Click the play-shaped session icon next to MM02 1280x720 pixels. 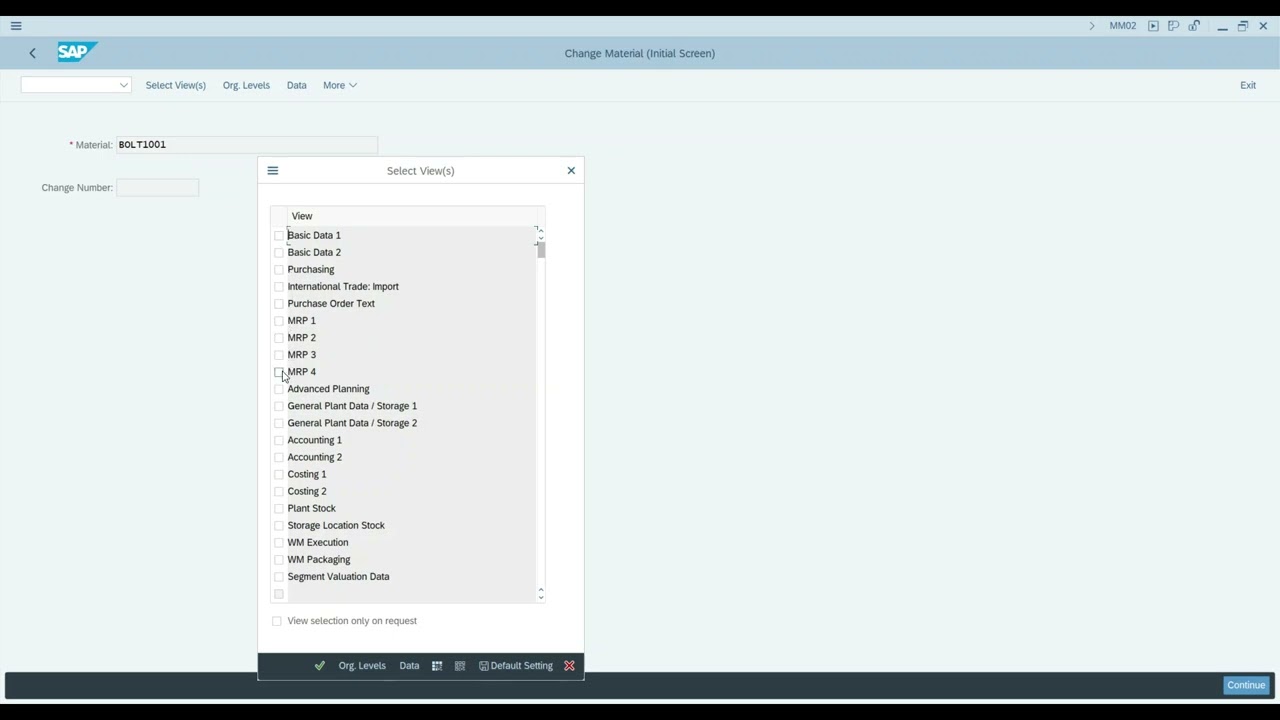(1153, 26)
